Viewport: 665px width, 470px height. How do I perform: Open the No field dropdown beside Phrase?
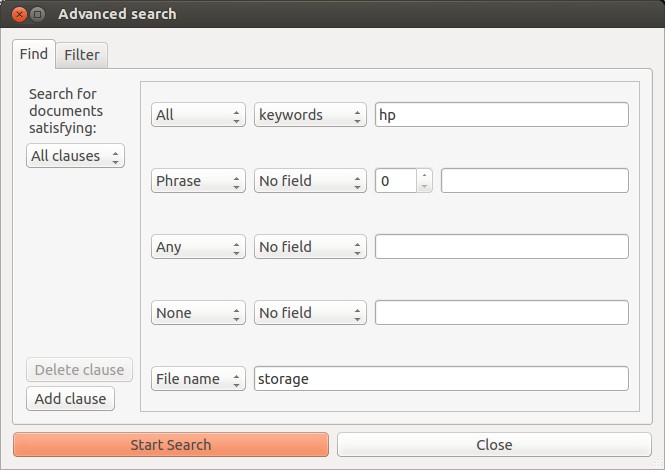pyautogui.click(x=310, y=181)
